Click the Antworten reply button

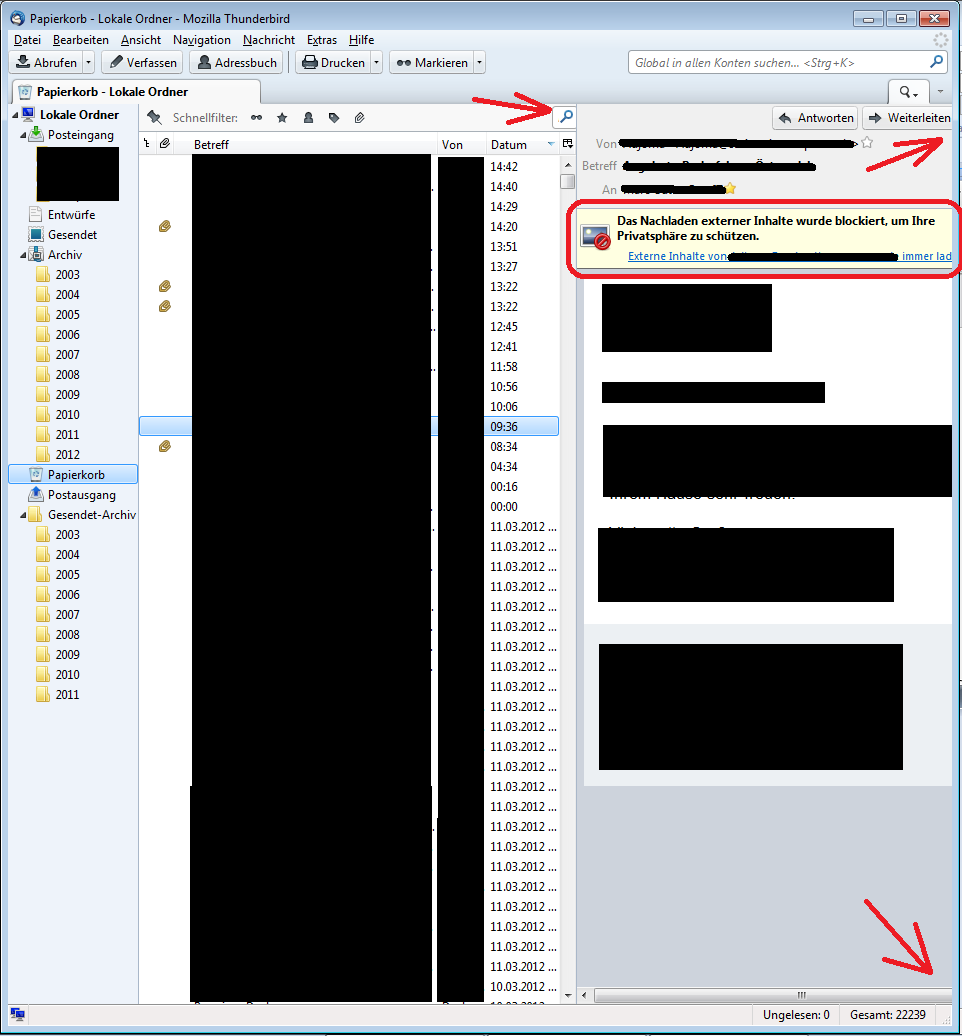click(815, 118)
